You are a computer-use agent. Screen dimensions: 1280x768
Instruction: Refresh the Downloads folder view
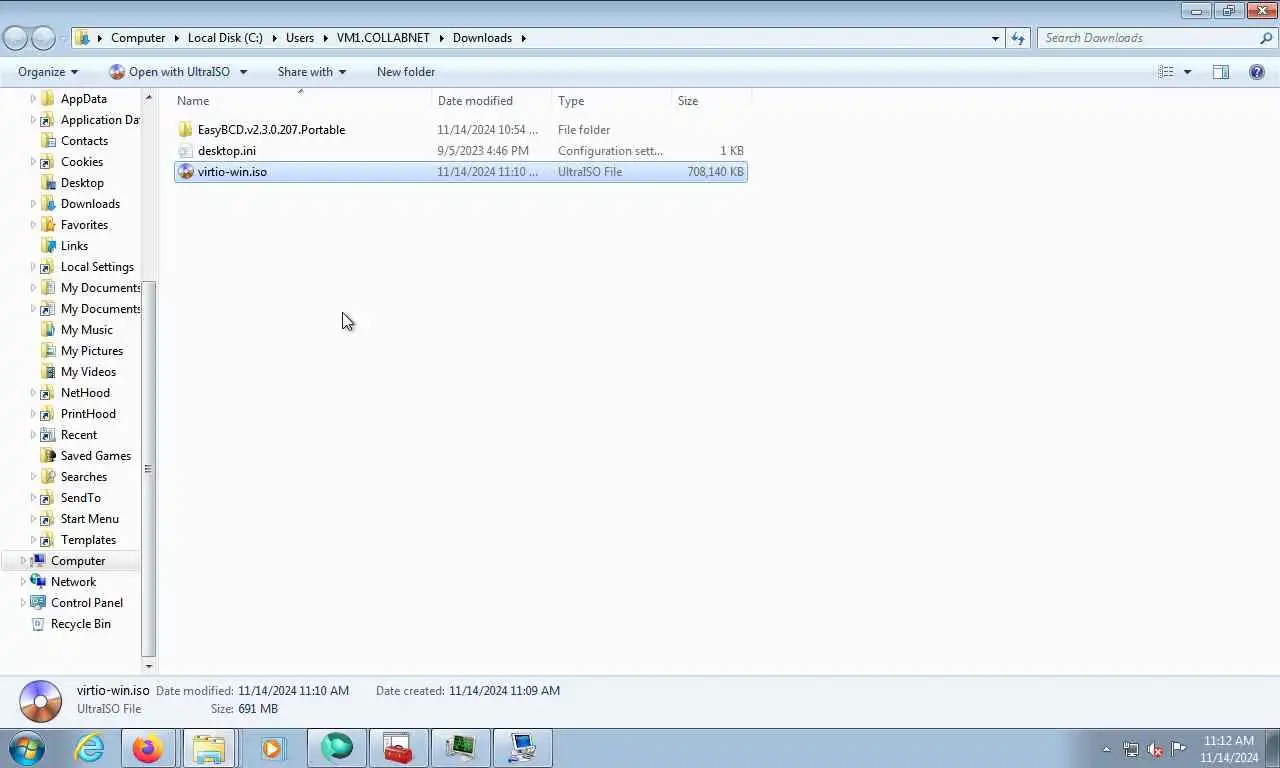point(1018,38)
